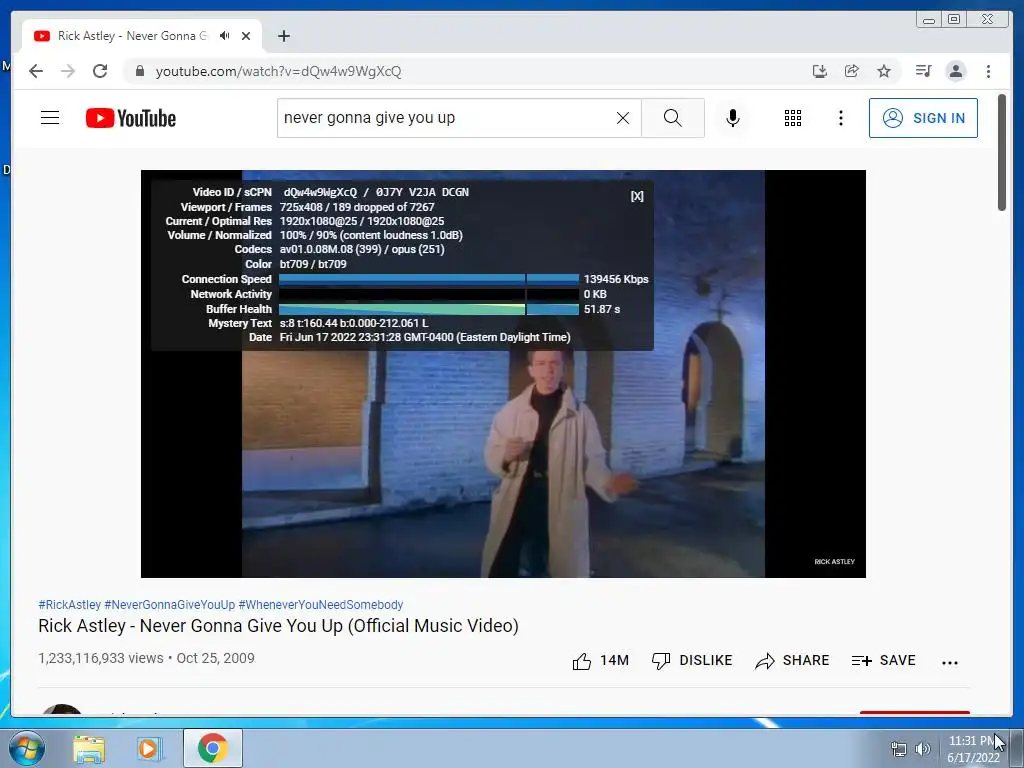Open Chrome media controls
This screenshot has width=1024, height=768.
pyautogui.click(x=923, y=71)
